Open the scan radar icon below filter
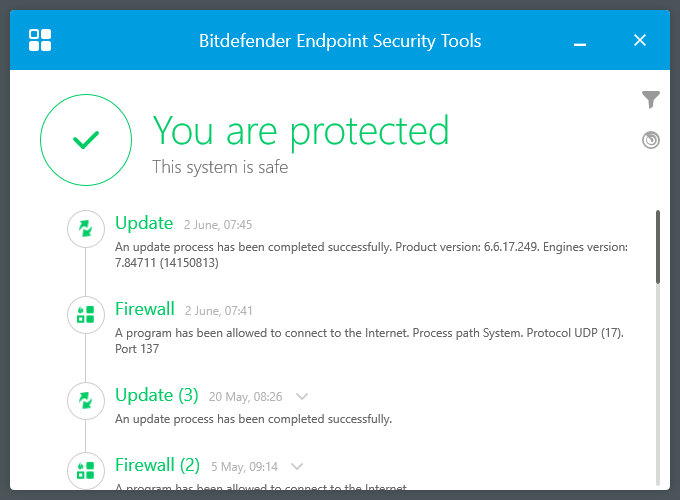Image resolution: width=680 pixels, height=500 pixels. [x=651, y=140]
